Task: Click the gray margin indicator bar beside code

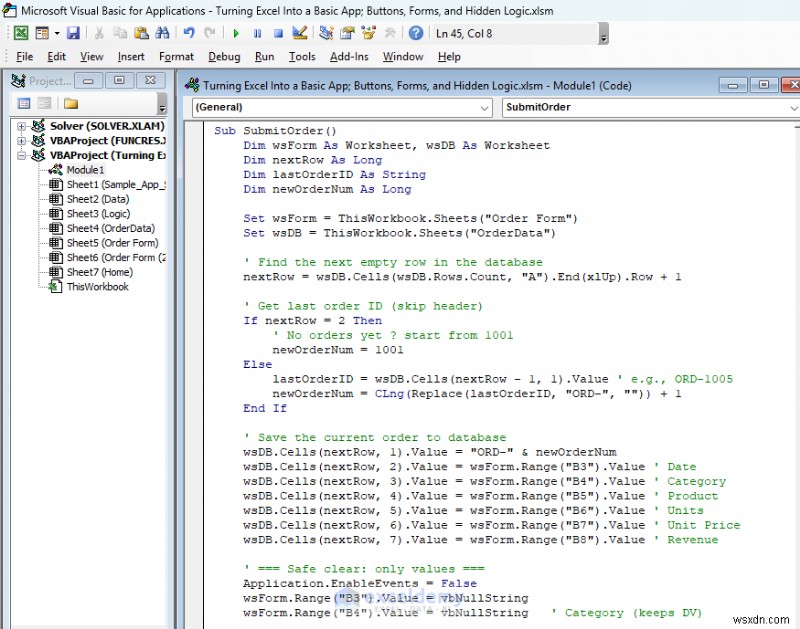Action: (x=194, y=375)
